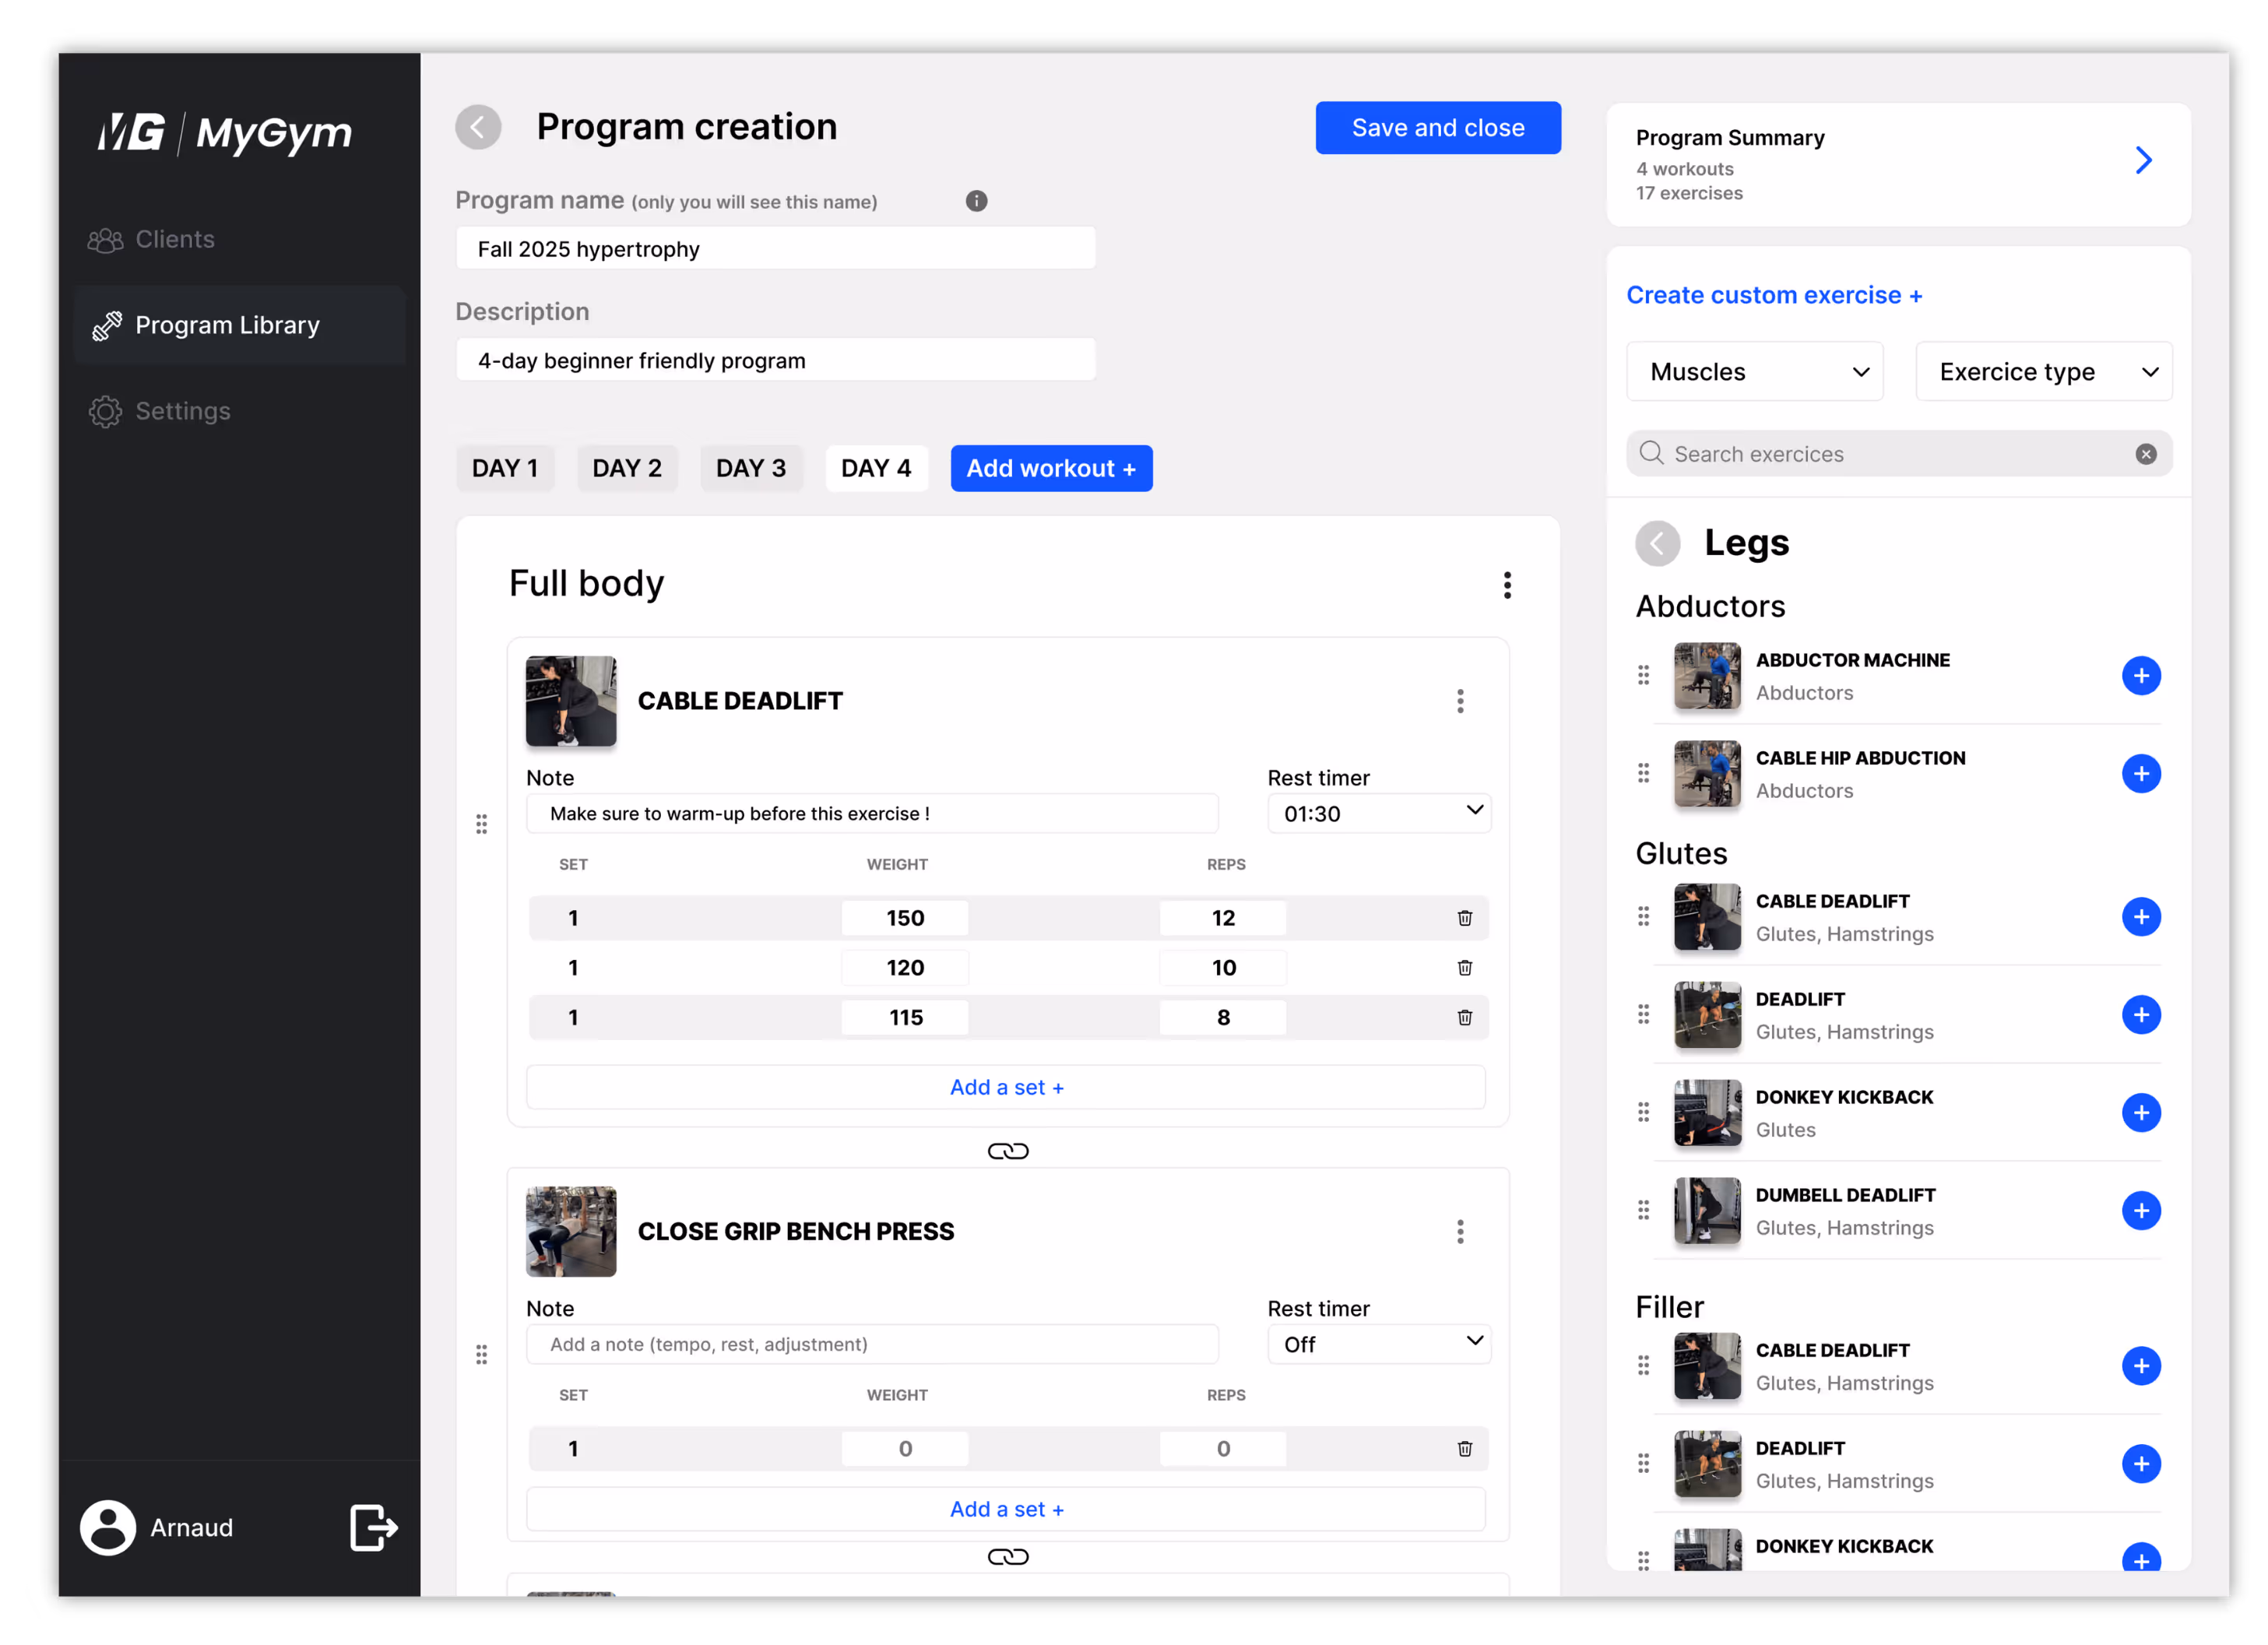Open Program Library in the sidebar
This screenshot has height=1645, width=2268.
coord(240,326)
